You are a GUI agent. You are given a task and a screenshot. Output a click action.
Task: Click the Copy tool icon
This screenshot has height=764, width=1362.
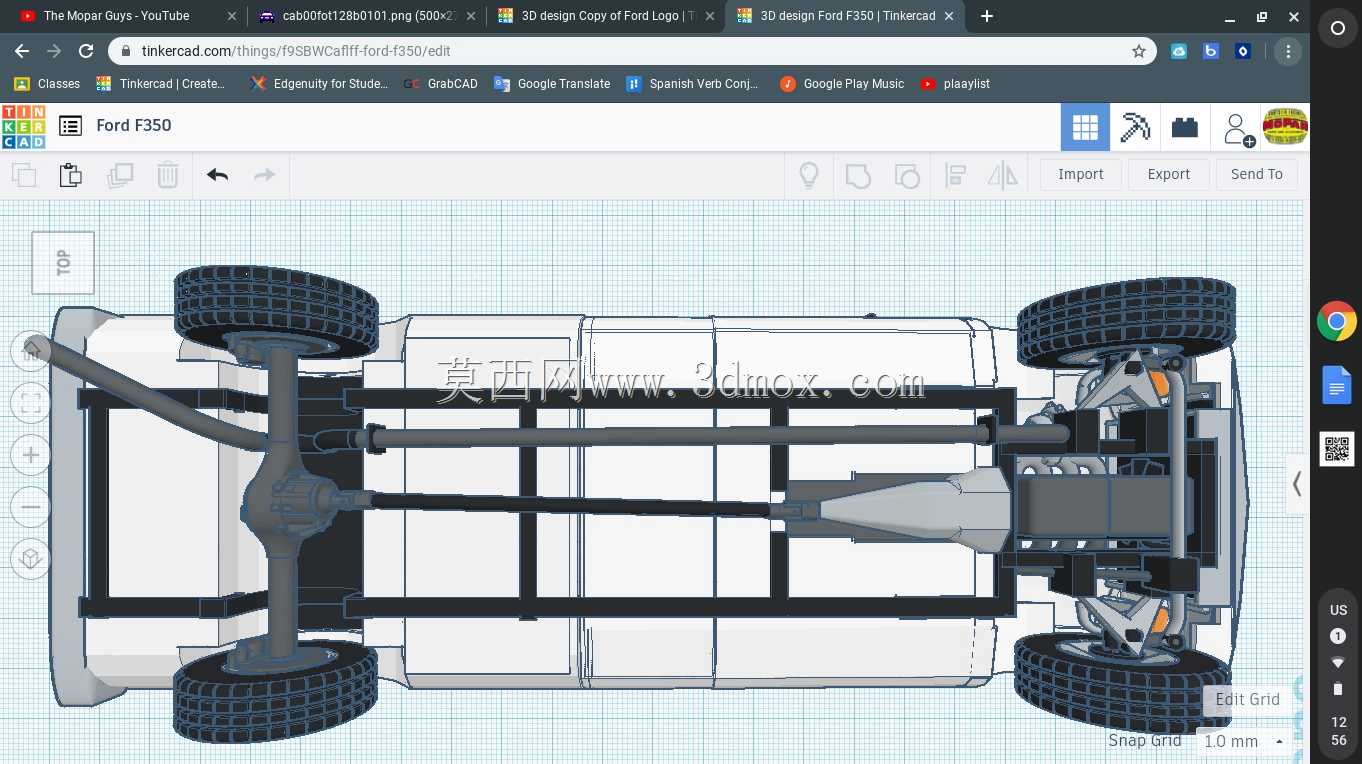coord(24,175)
